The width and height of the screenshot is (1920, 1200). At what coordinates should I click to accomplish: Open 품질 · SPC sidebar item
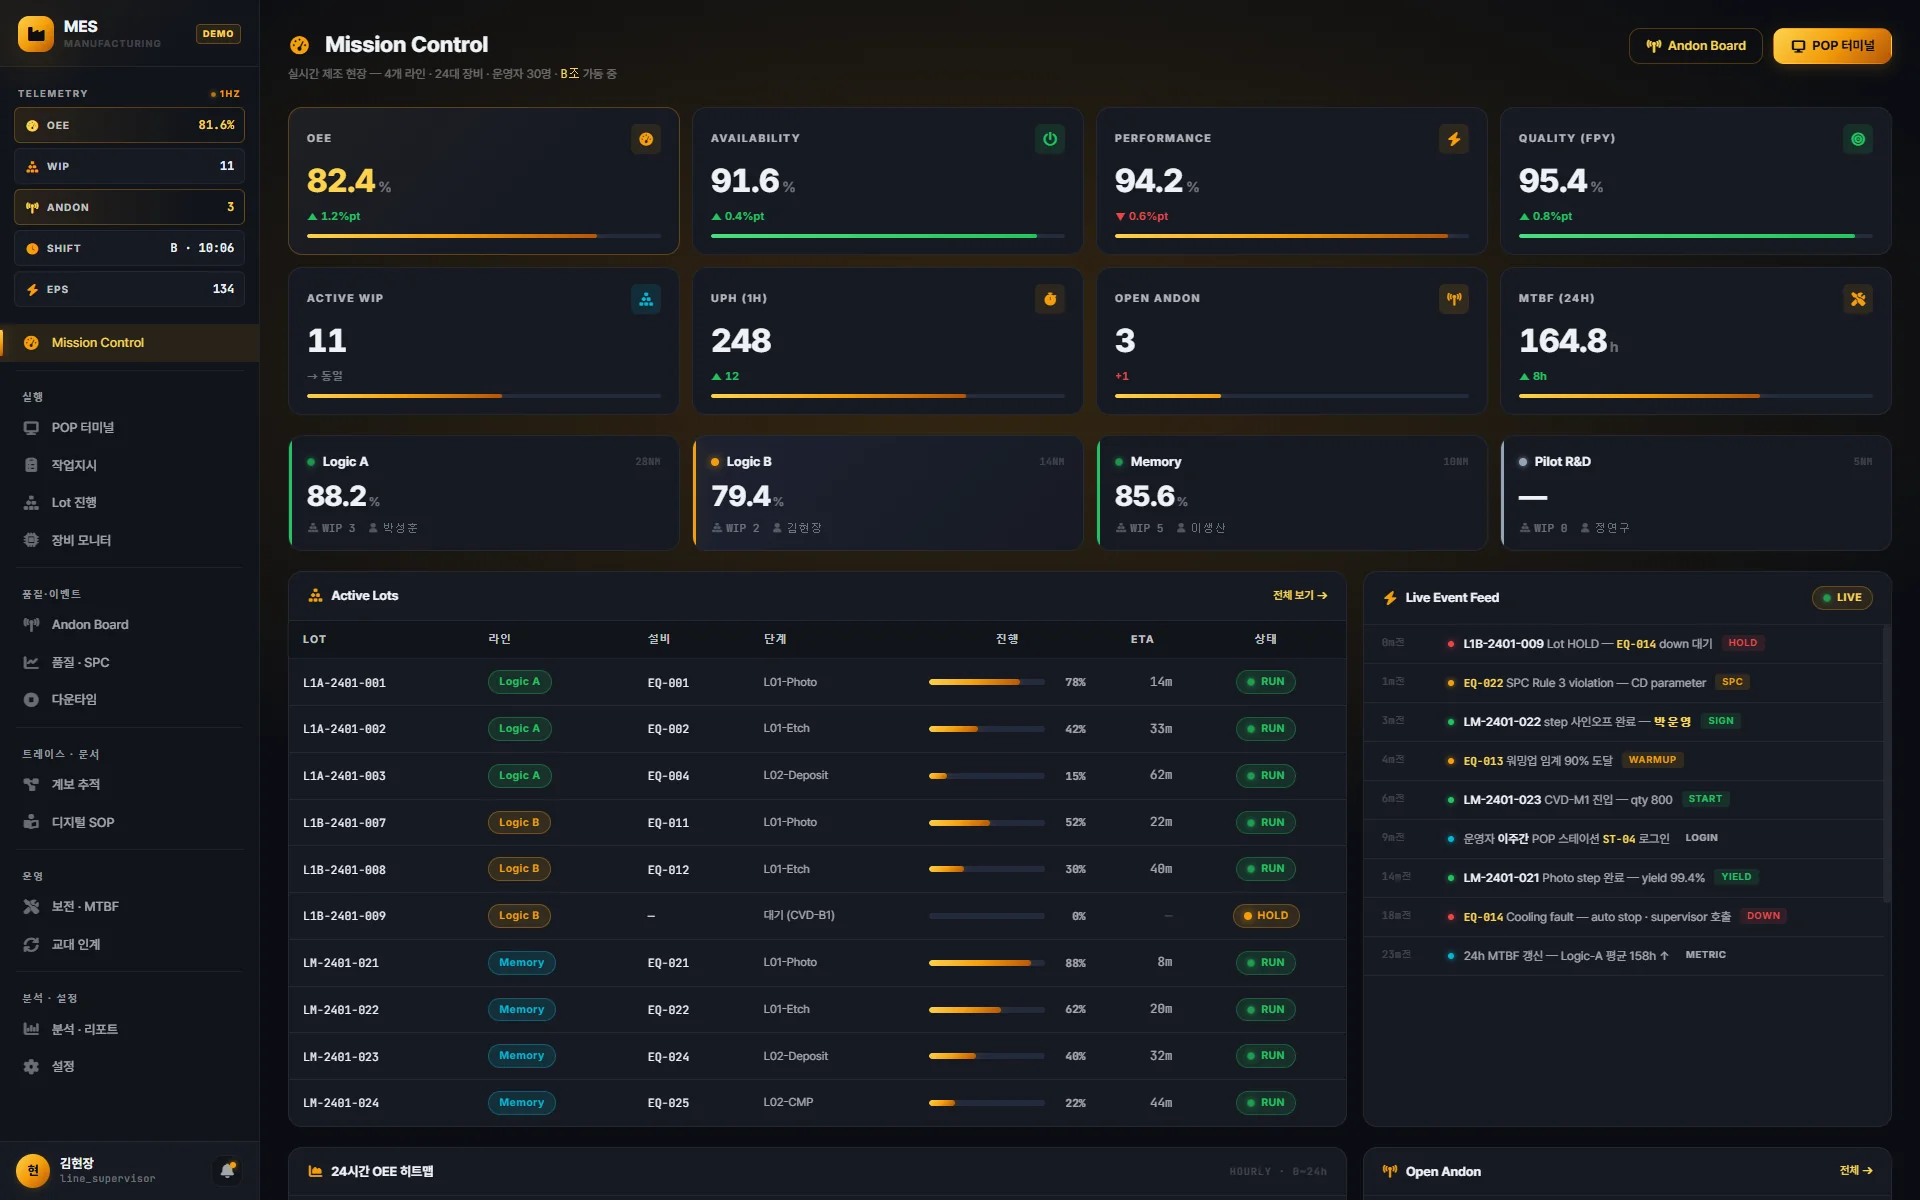[x=130, y=663]
